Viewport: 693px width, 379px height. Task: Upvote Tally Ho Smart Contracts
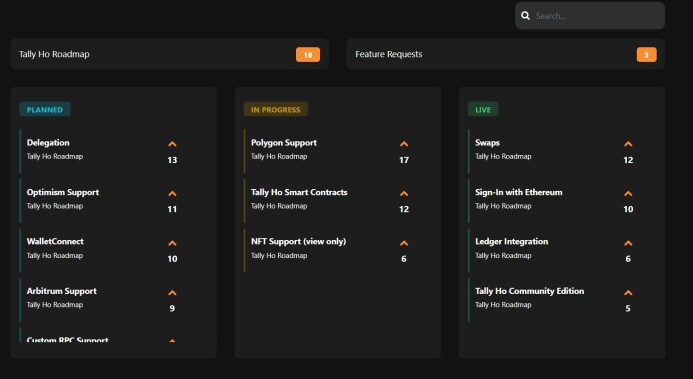(404, 193)
